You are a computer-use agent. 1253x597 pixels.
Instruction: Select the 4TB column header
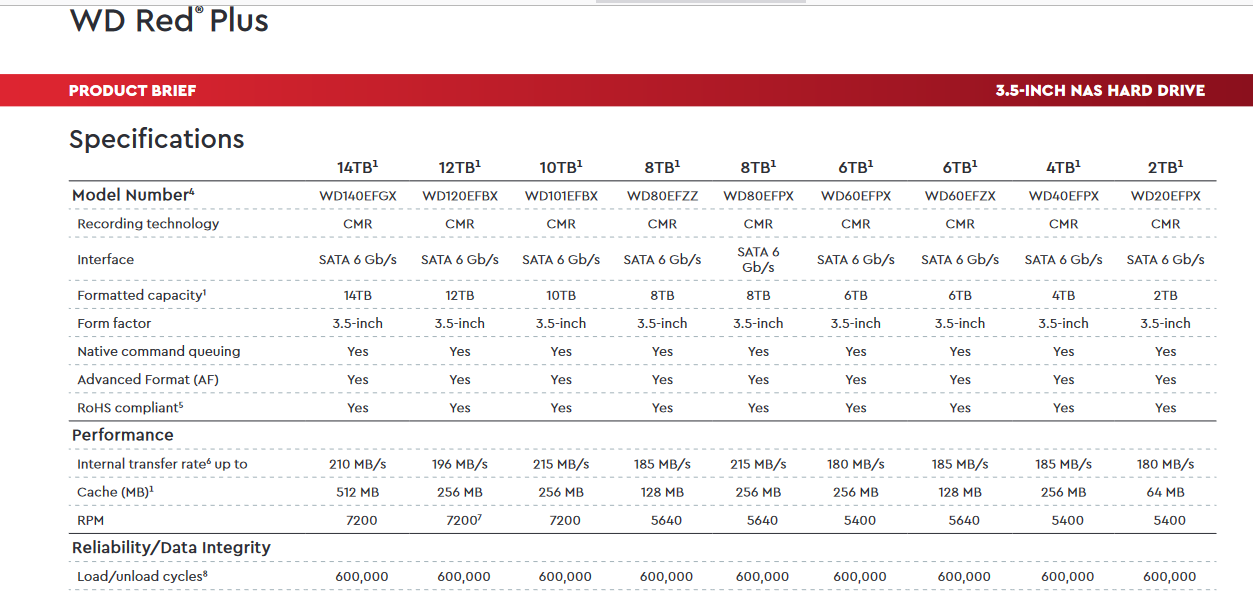[x=1063, y=167]
